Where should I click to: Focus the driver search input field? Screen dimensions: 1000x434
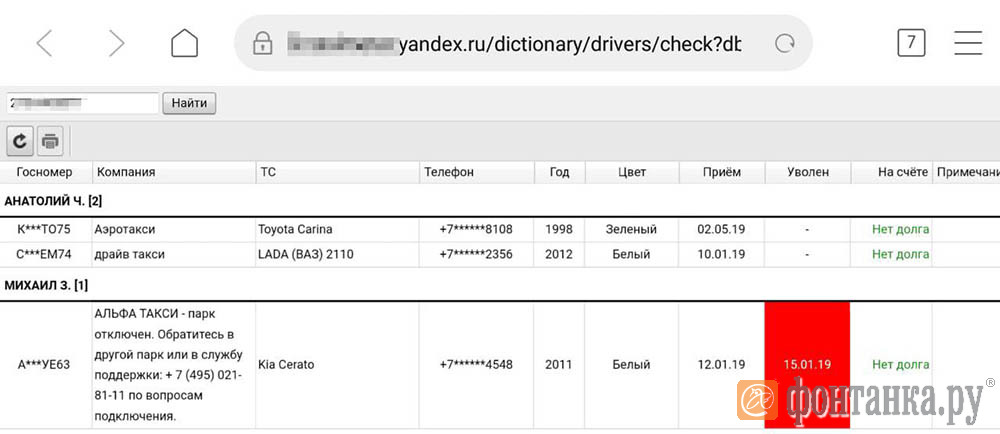tap(82, 103)
